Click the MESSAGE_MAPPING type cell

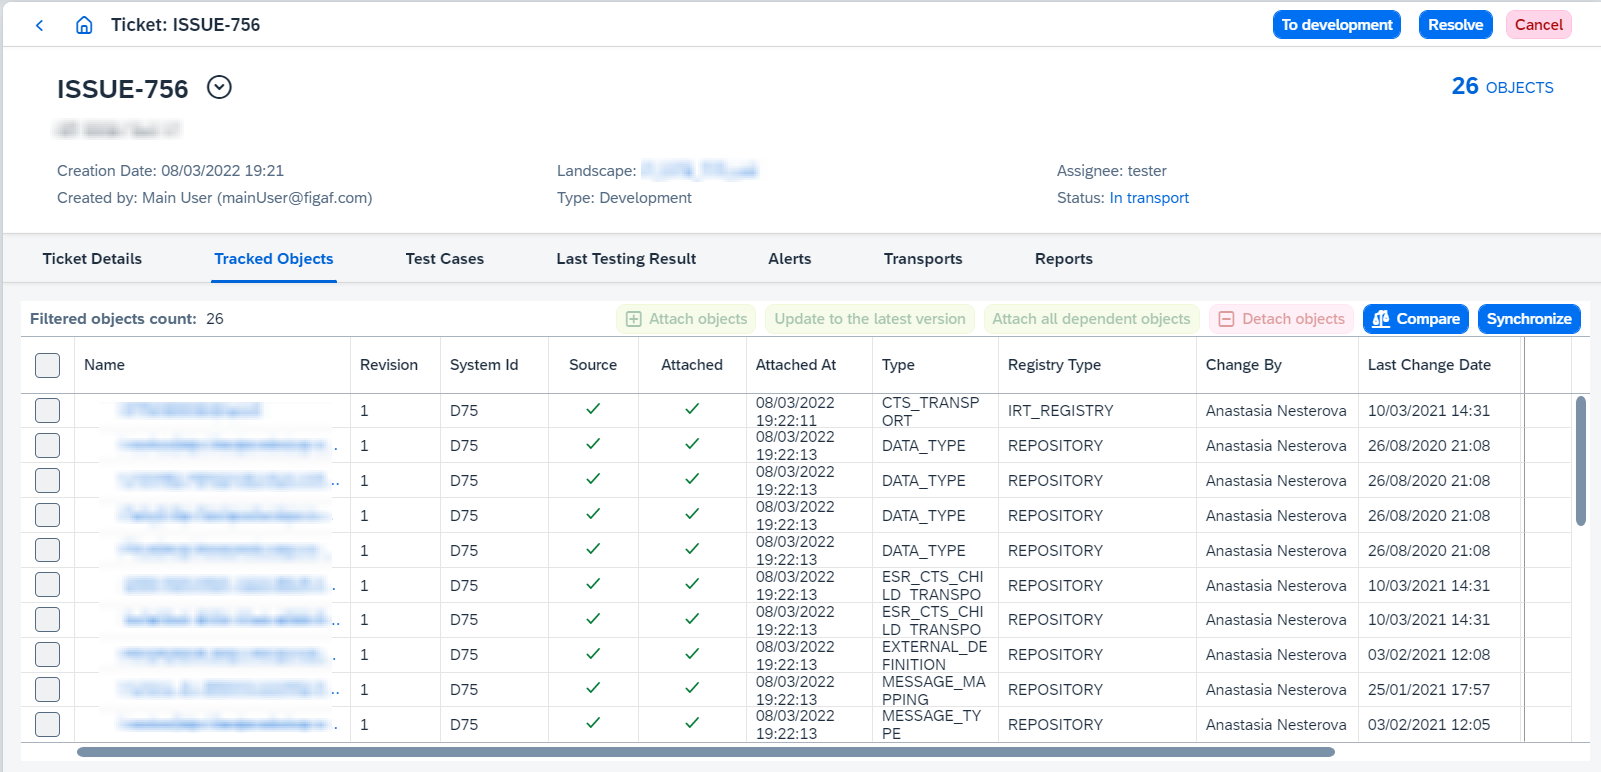(933, 691)
